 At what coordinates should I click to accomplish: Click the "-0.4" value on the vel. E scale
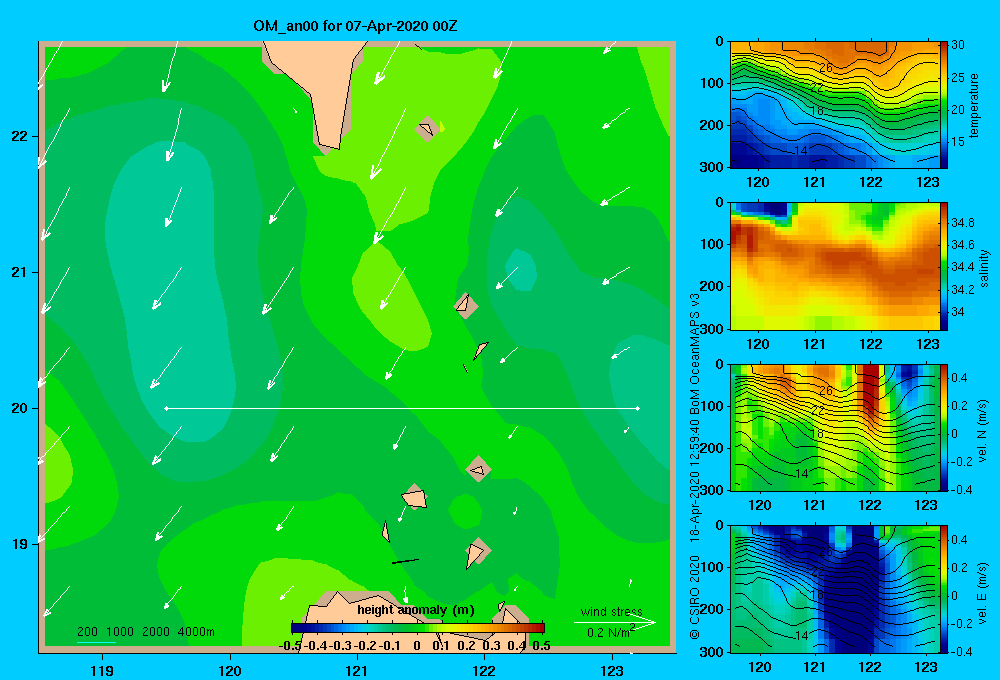[x=961, y=651]
